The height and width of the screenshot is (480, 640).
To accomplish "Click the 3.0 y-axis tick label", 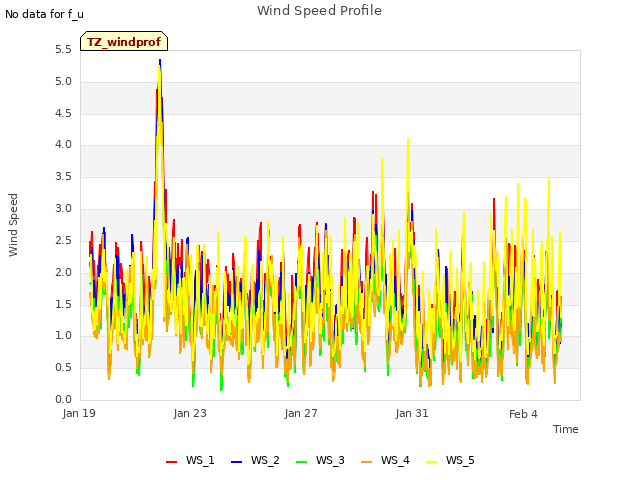I will [63, 209].
